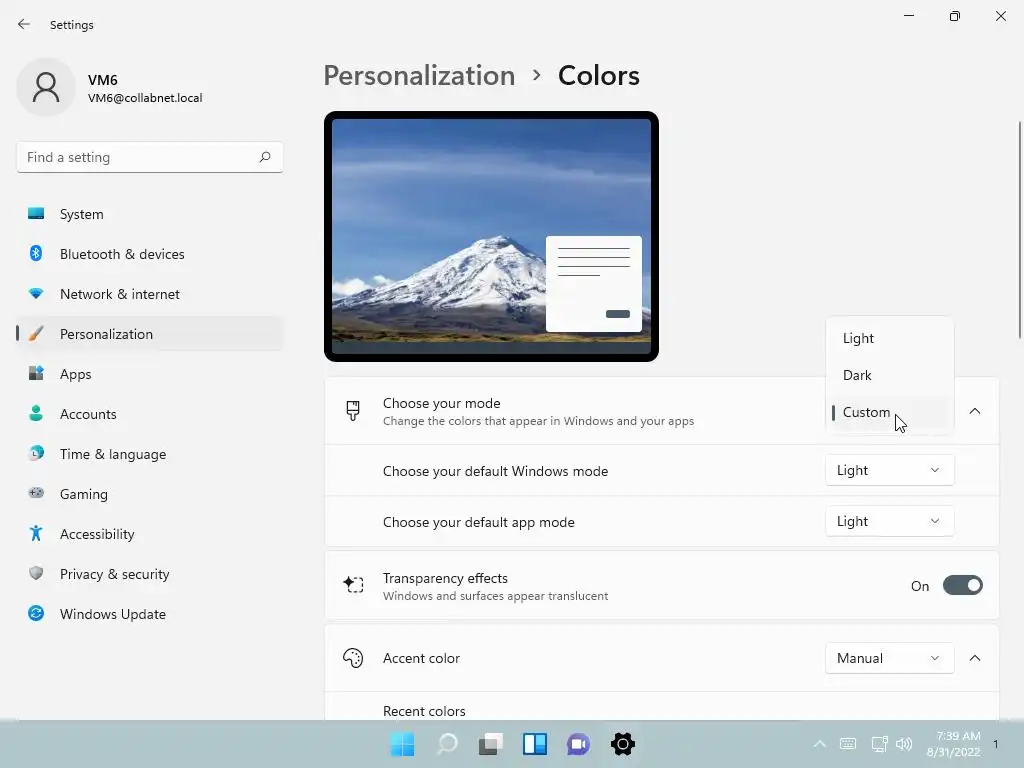Click the search magnifier in Find a setting
Screen dimensions: 1024x768
click(264, 157)
